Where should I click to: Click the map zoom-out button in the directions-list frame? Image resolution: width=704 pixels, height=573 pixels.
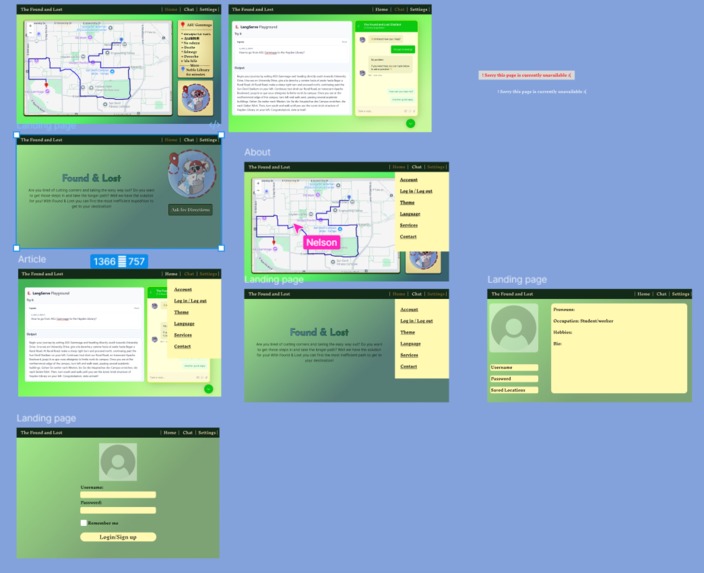30,33
